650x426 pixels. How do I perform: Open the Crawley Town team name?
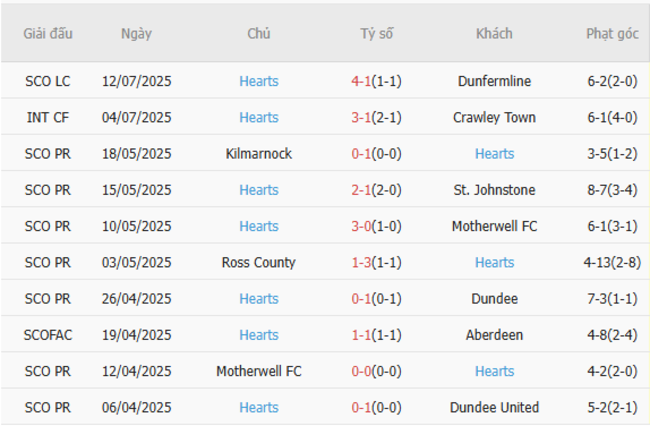tap(494, 117)
